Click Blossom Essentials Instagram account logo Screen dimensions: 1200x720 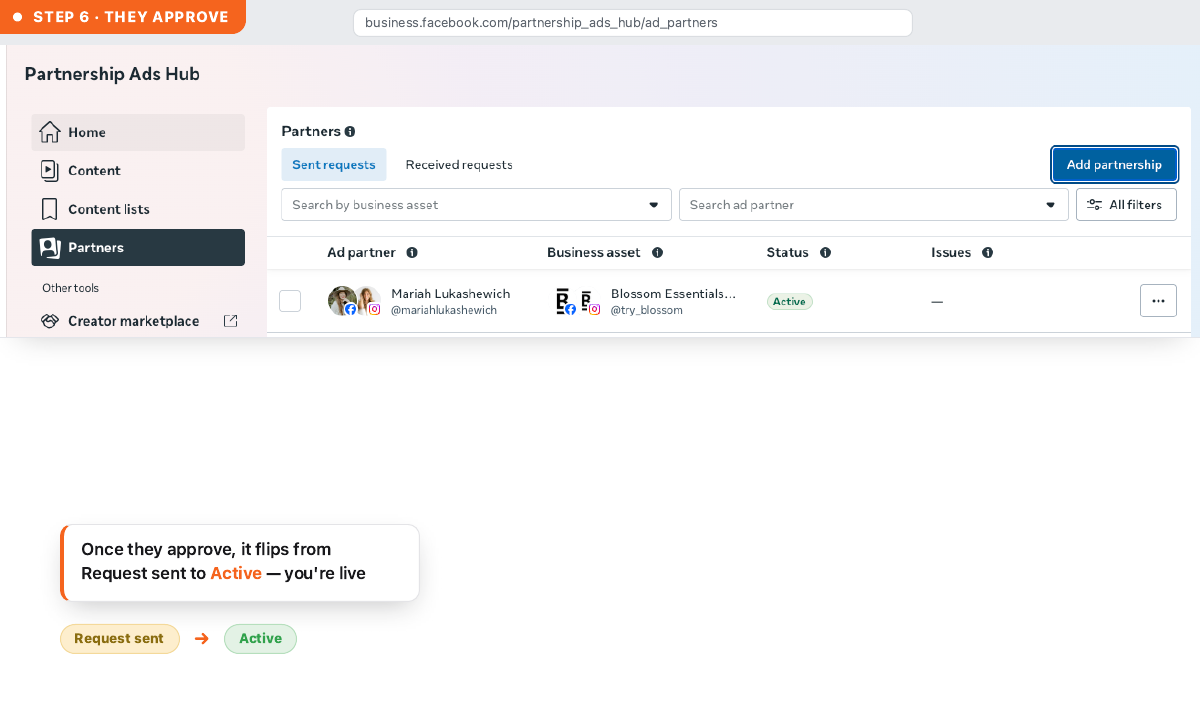point(590,301)
